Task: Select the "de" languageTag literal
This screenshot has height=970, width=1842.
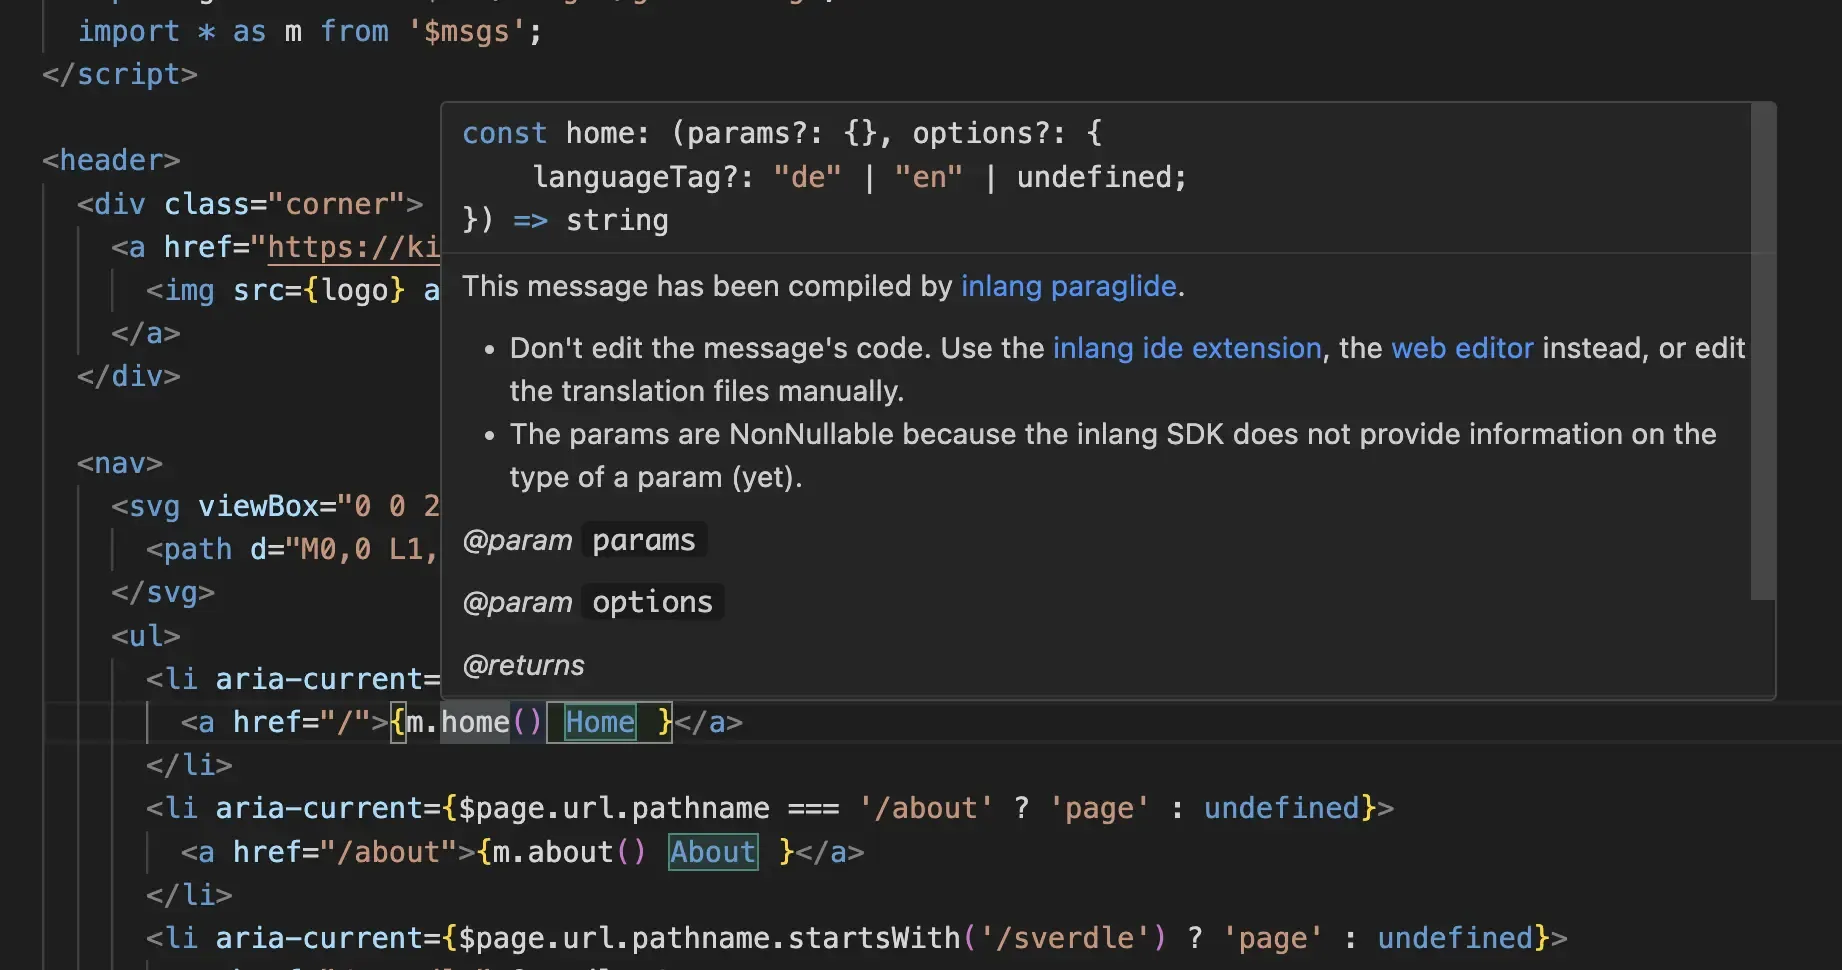Action: (808, 176)
